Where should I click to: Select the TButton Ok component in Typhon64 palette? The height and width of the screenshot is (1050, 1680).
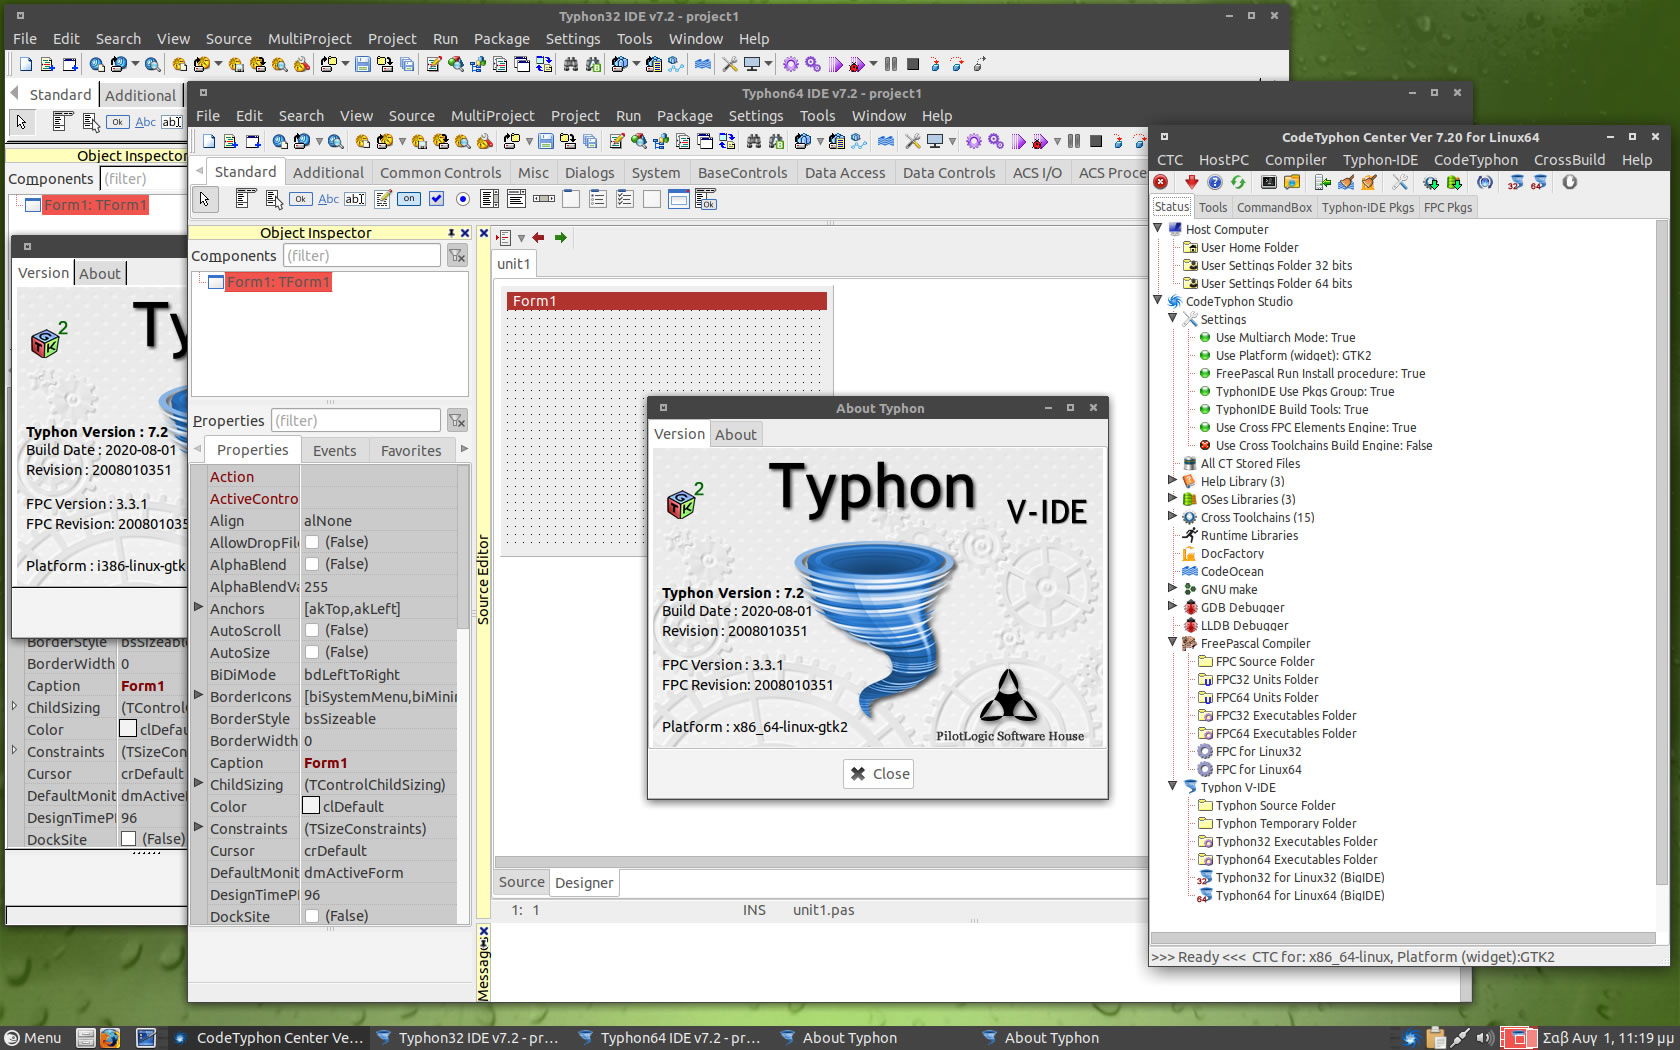pyautogui.click(x=300, y=199)
